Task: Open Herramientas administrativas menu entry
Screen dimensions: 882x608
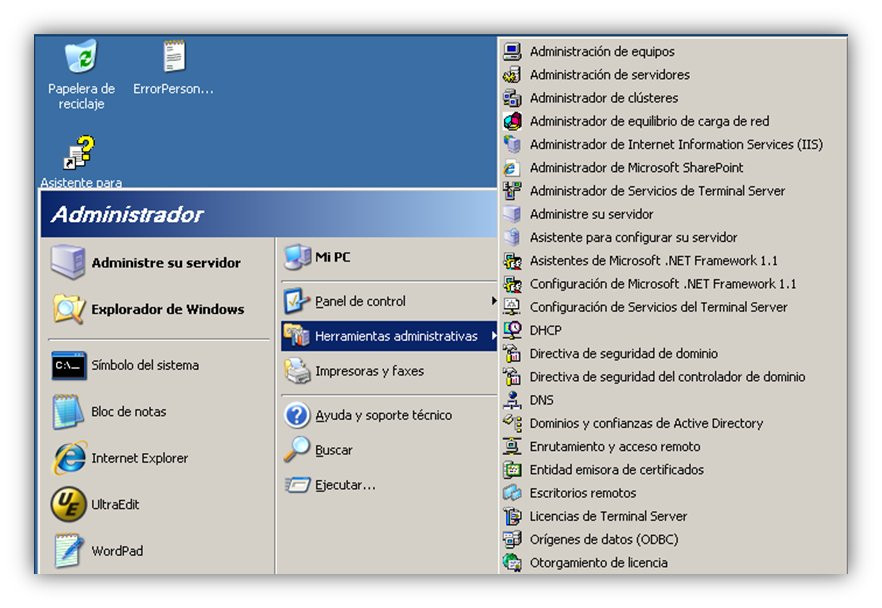Action: 389,336
